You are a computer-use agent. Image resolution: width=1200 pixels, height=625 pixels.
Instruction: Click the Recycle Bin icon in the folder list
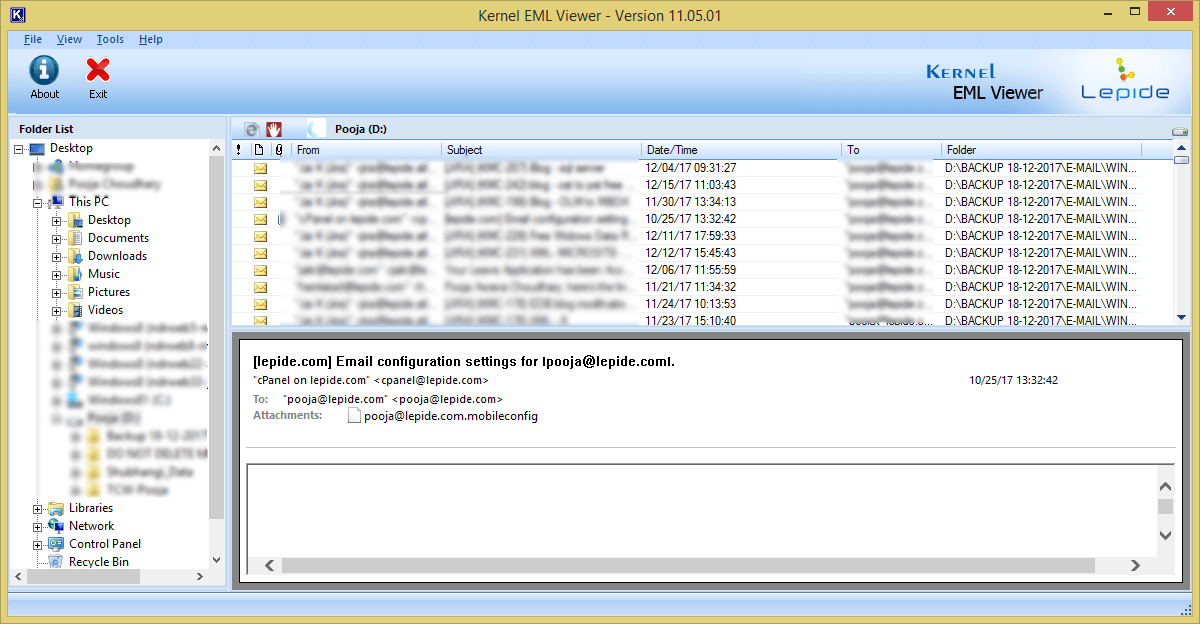tap(56, 562)
